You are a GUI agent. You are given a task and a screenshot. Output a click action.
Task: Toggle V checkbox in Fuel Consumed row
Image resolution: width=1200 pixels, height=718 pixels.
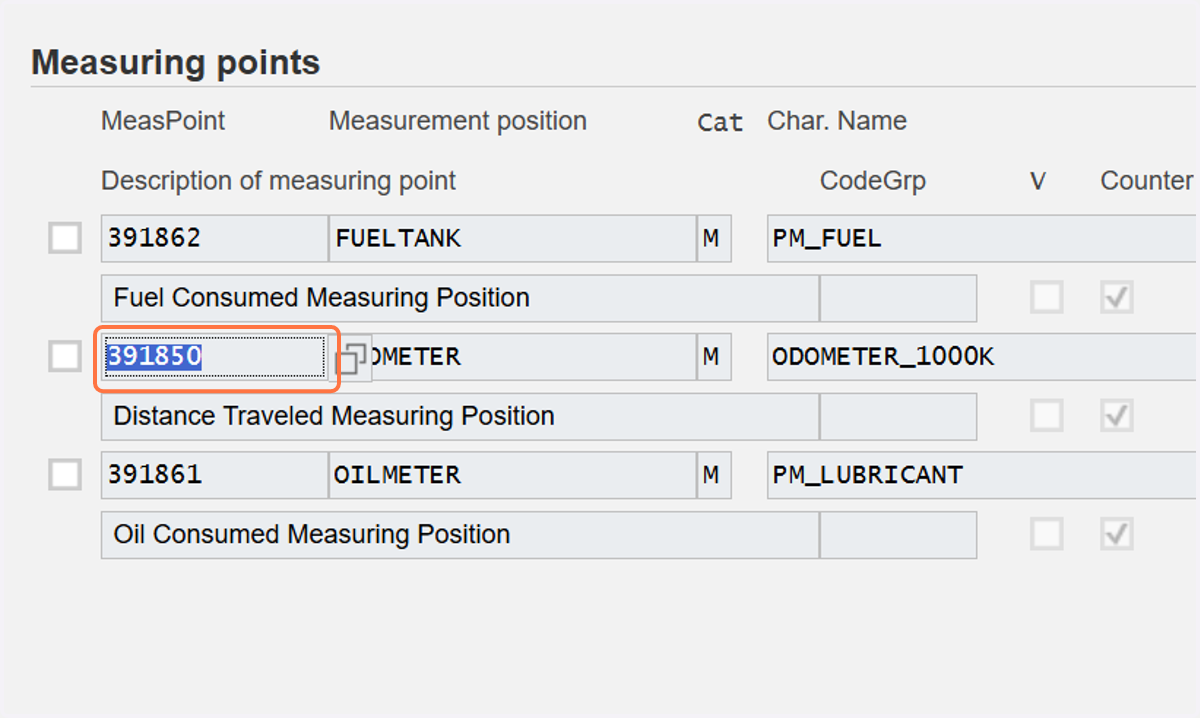tap(1046, 297)
